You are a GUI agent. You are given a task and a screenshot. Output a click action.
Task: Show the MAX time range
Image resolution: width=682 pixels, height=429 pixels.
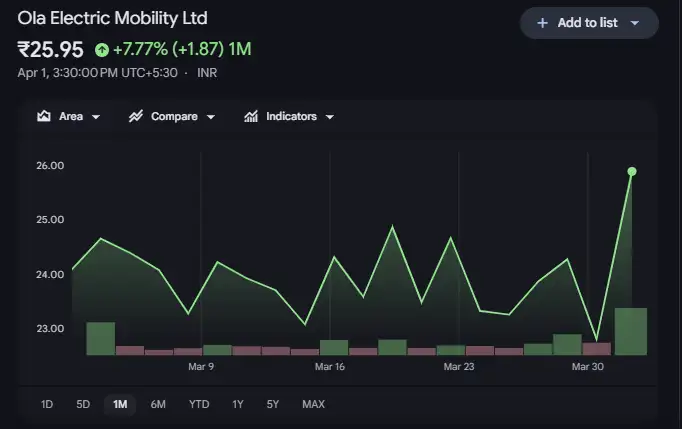click(313, 404)
